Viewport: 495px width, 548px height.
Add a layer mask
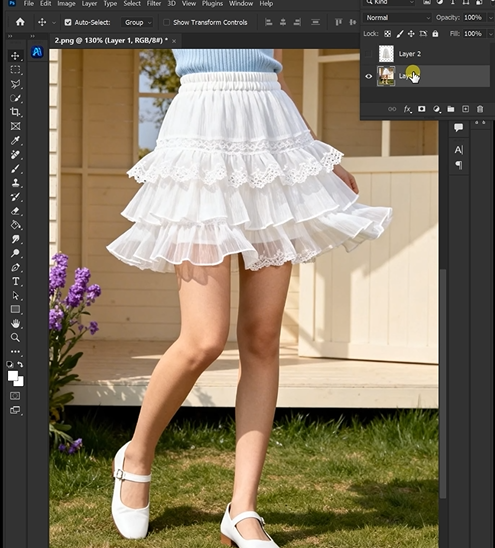pos(422,109)
